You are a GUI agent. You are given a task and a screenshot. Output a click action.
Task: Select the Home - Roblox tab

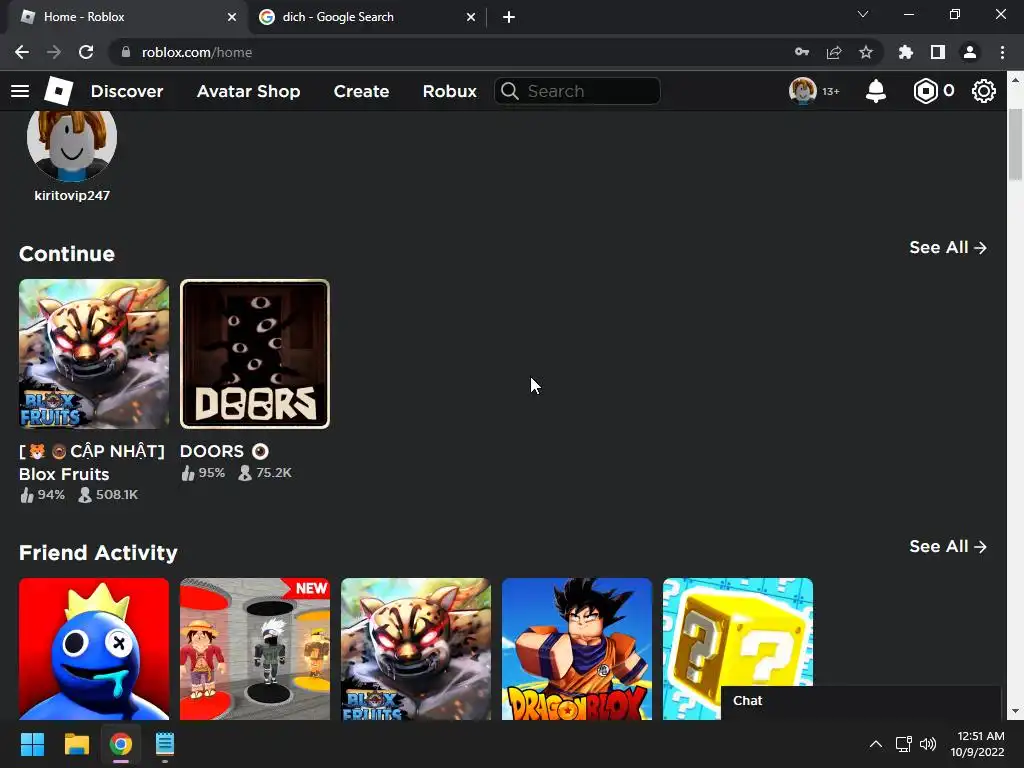[x=128, y=17]
